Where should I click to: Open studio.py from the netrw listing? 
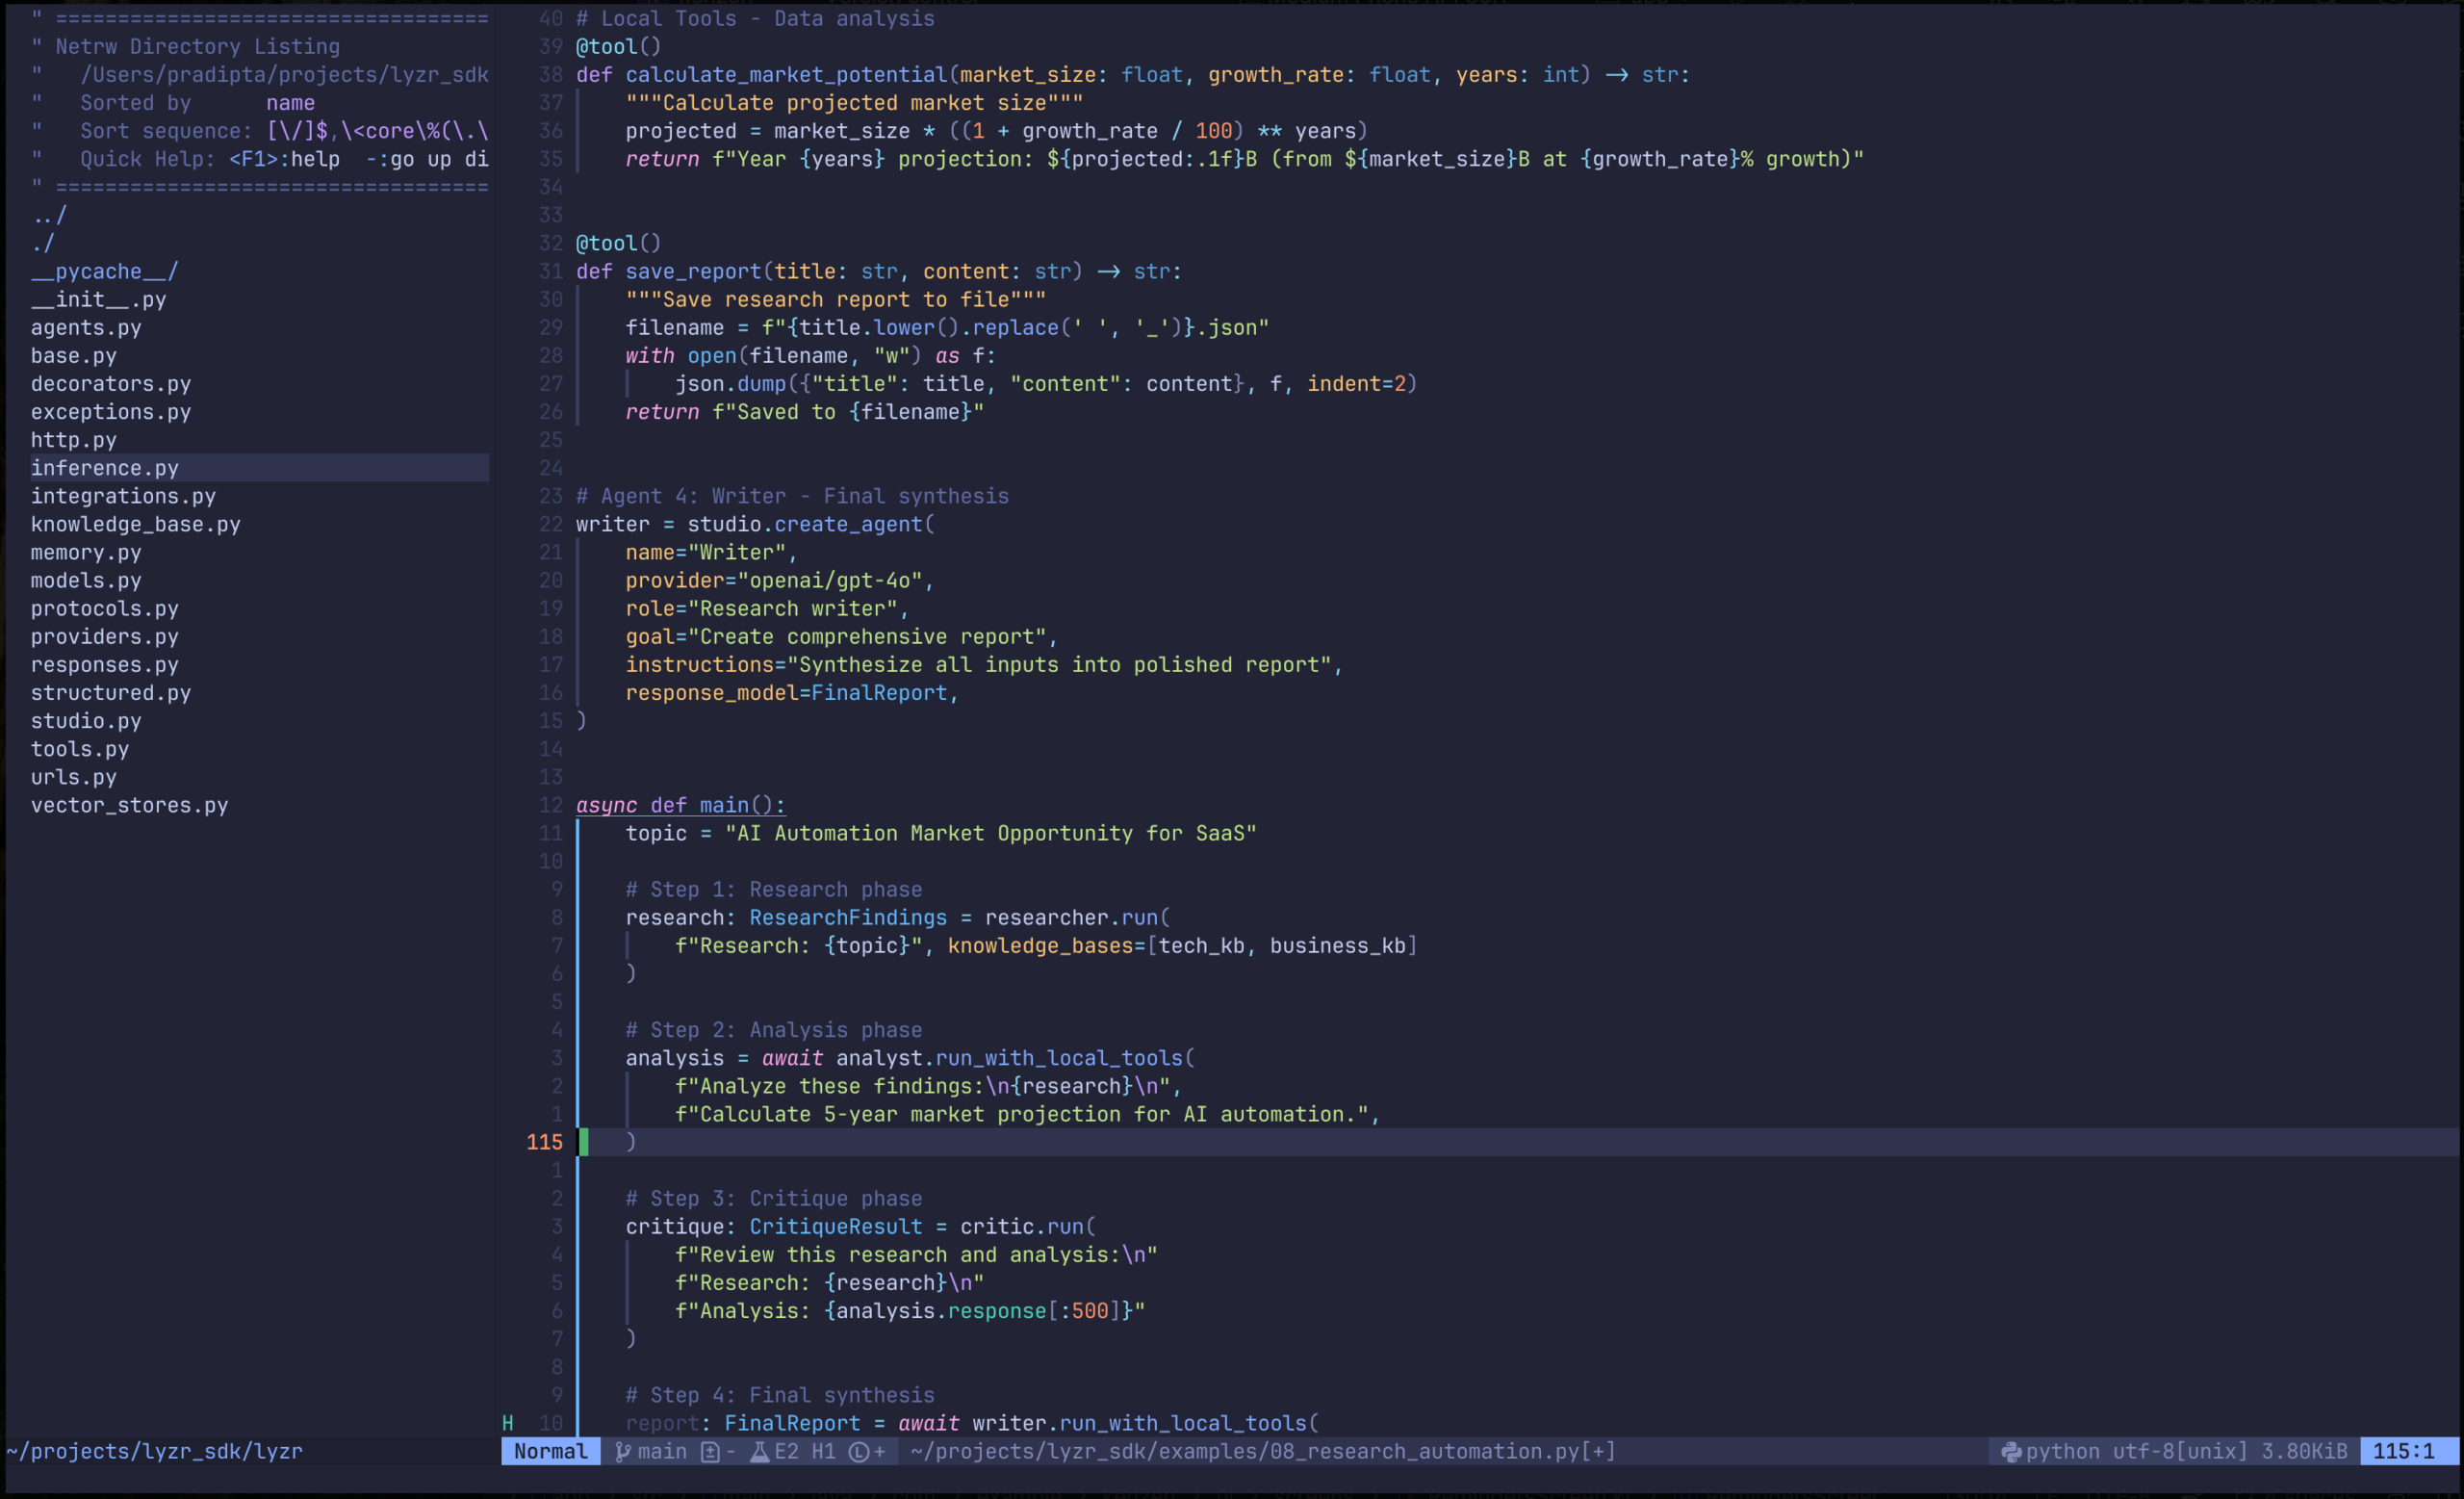coord(86,721)
